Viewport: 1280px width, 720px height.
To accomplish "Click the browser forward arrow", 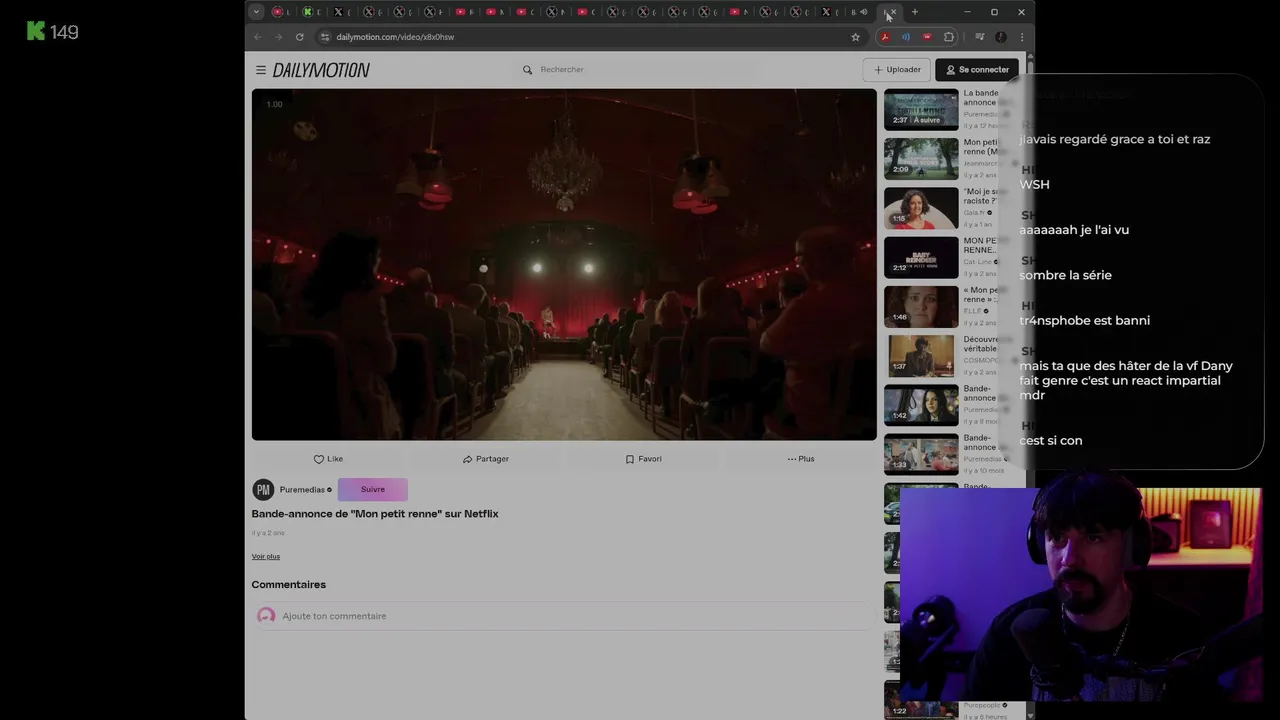I will [278, 37].
